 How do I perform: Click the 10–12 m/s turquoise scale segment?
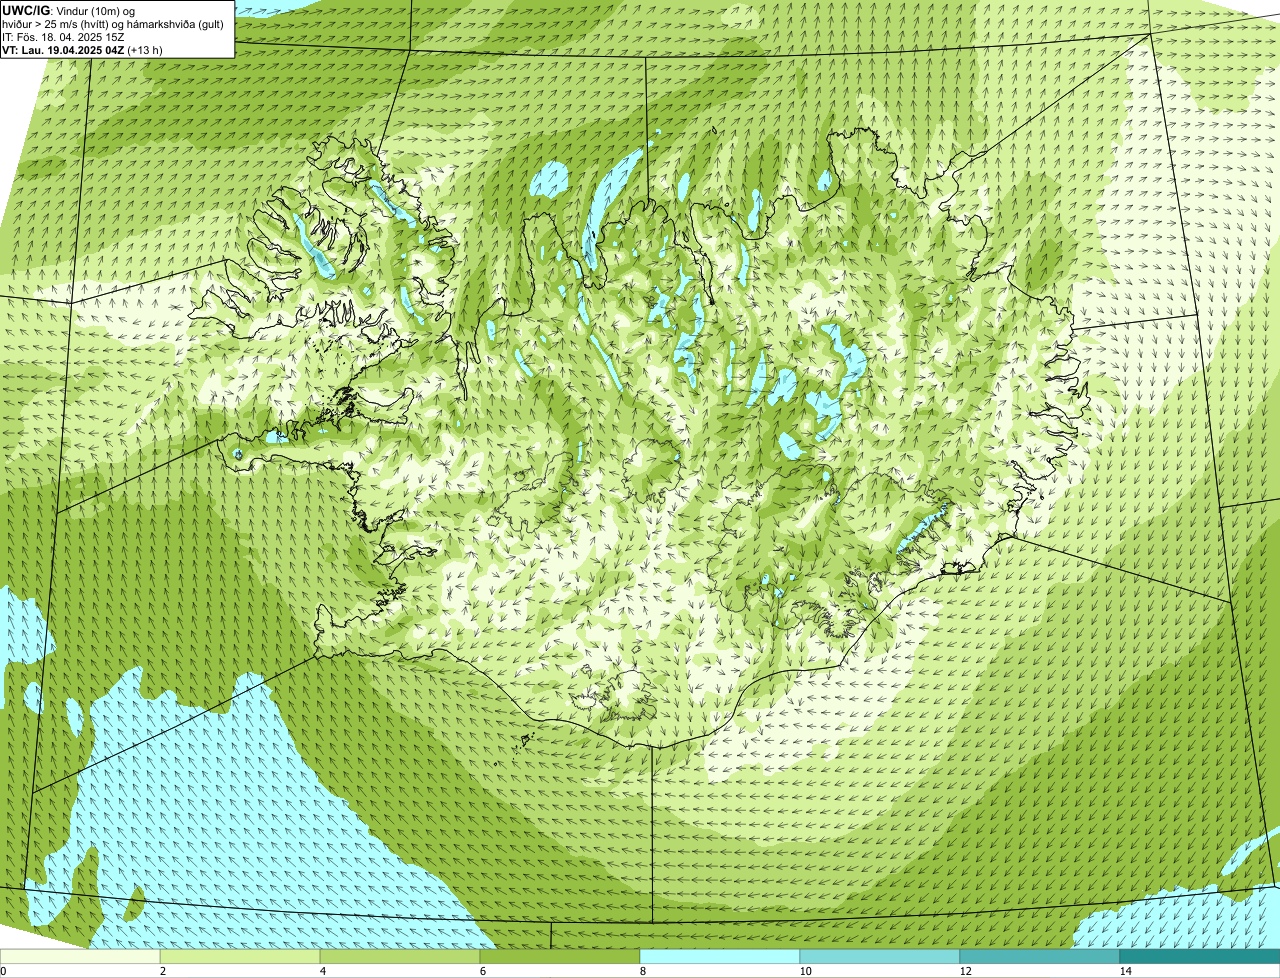click(880, 956)
